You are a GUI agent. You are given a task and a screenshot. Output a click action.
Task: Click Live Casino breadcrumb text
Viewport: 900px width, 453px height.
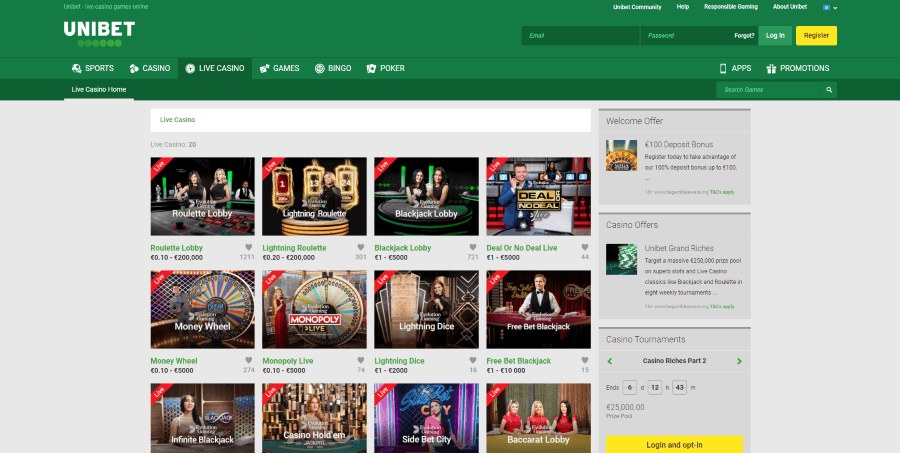click(177, 120)
